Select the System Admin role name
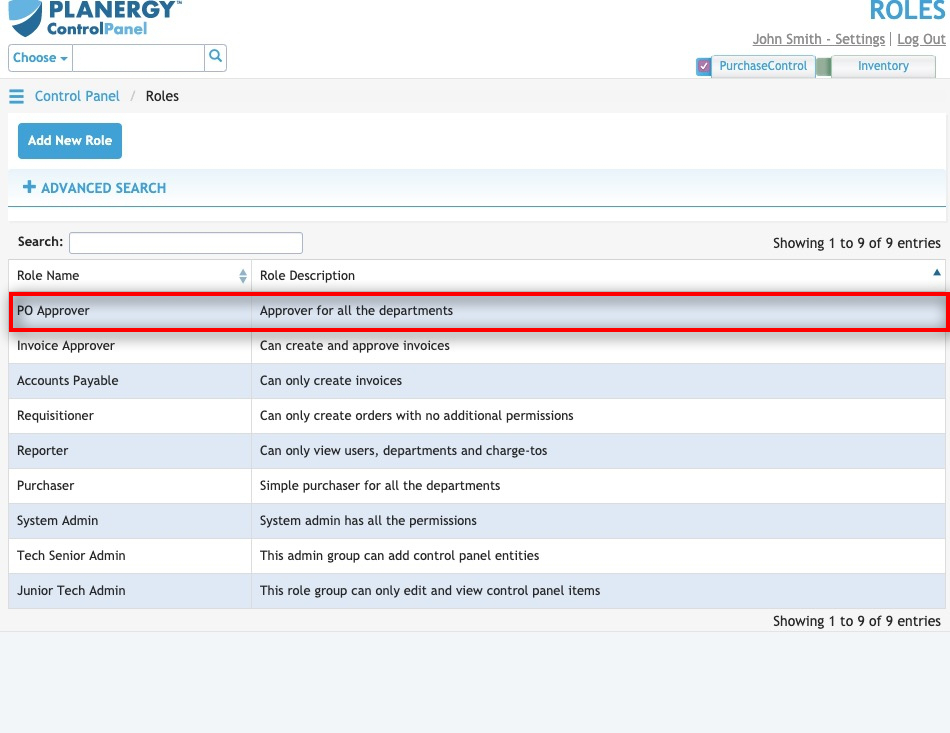This screenshot has height=733, width=950. click(x=58, y=521)
